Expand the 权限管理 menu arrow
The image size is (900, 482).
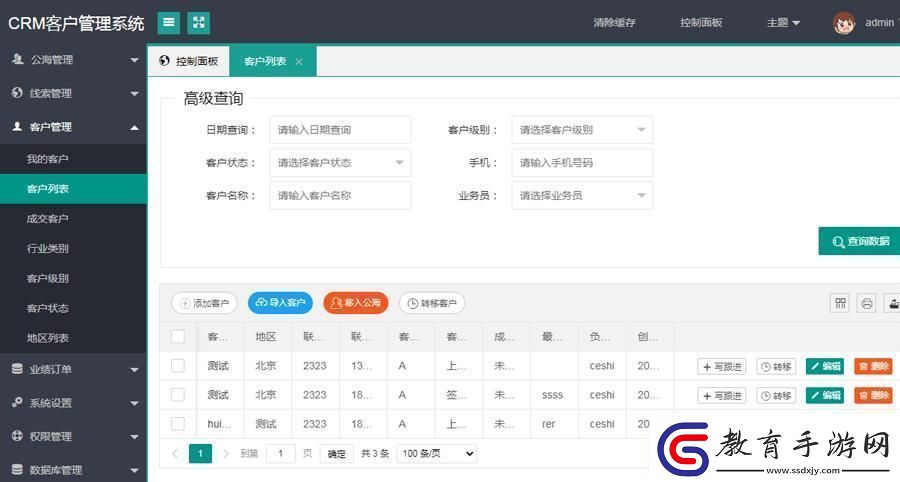pos(134,437)
